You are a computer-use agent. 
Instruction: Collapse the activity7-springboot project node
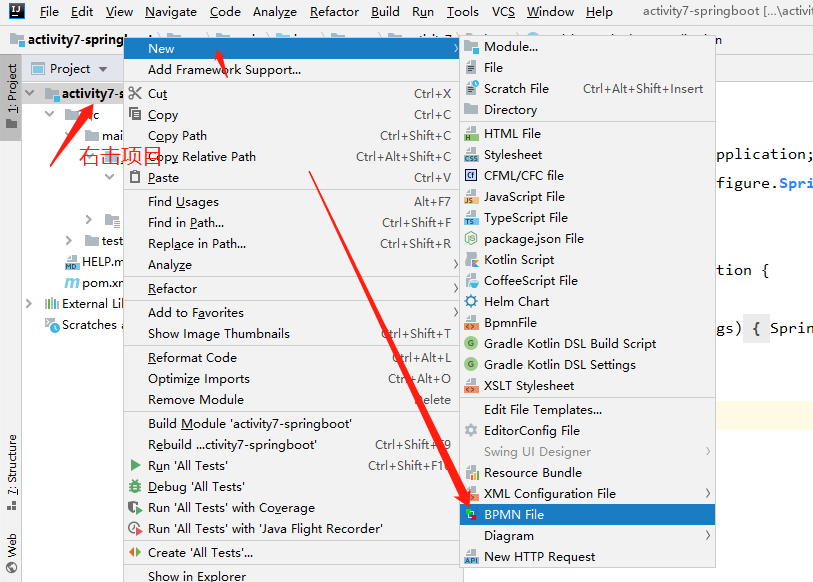(30, 93)
